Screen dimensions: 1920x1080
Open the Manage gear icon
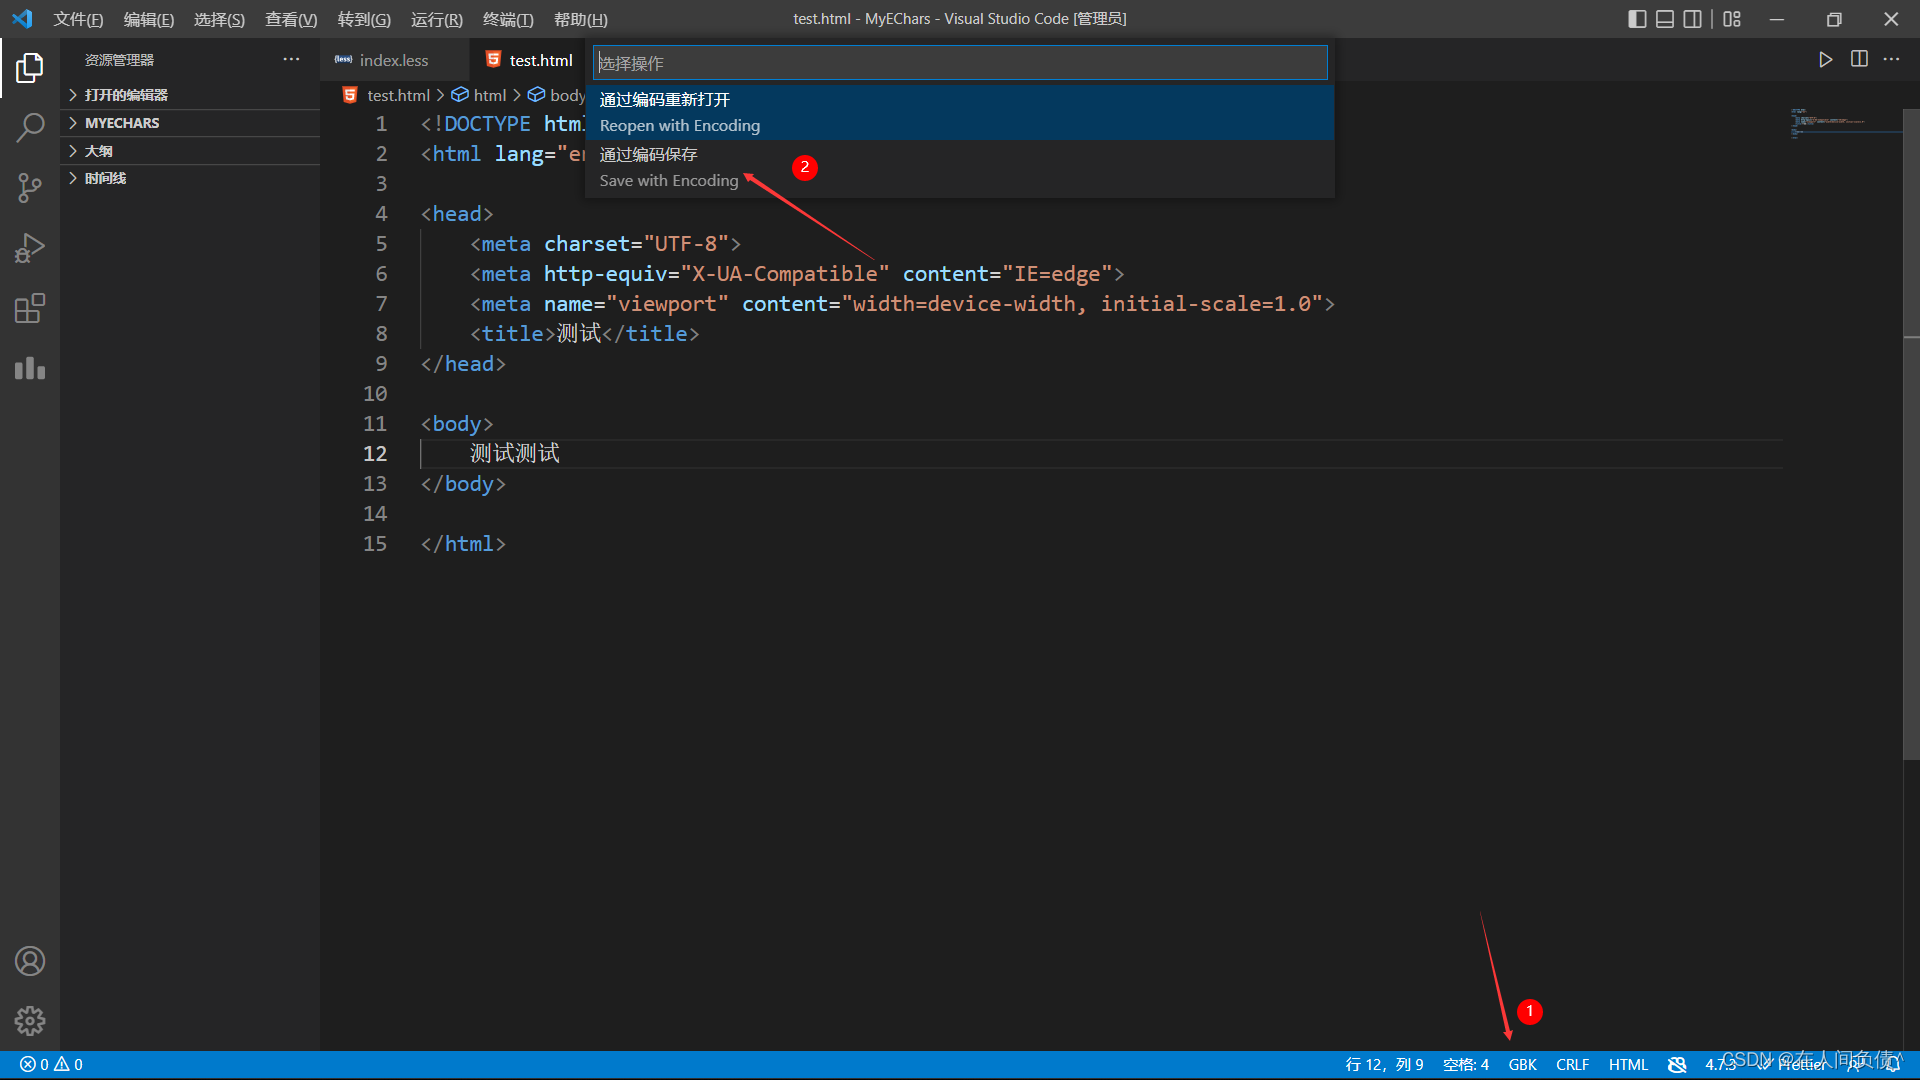[x=30, y=1021]
